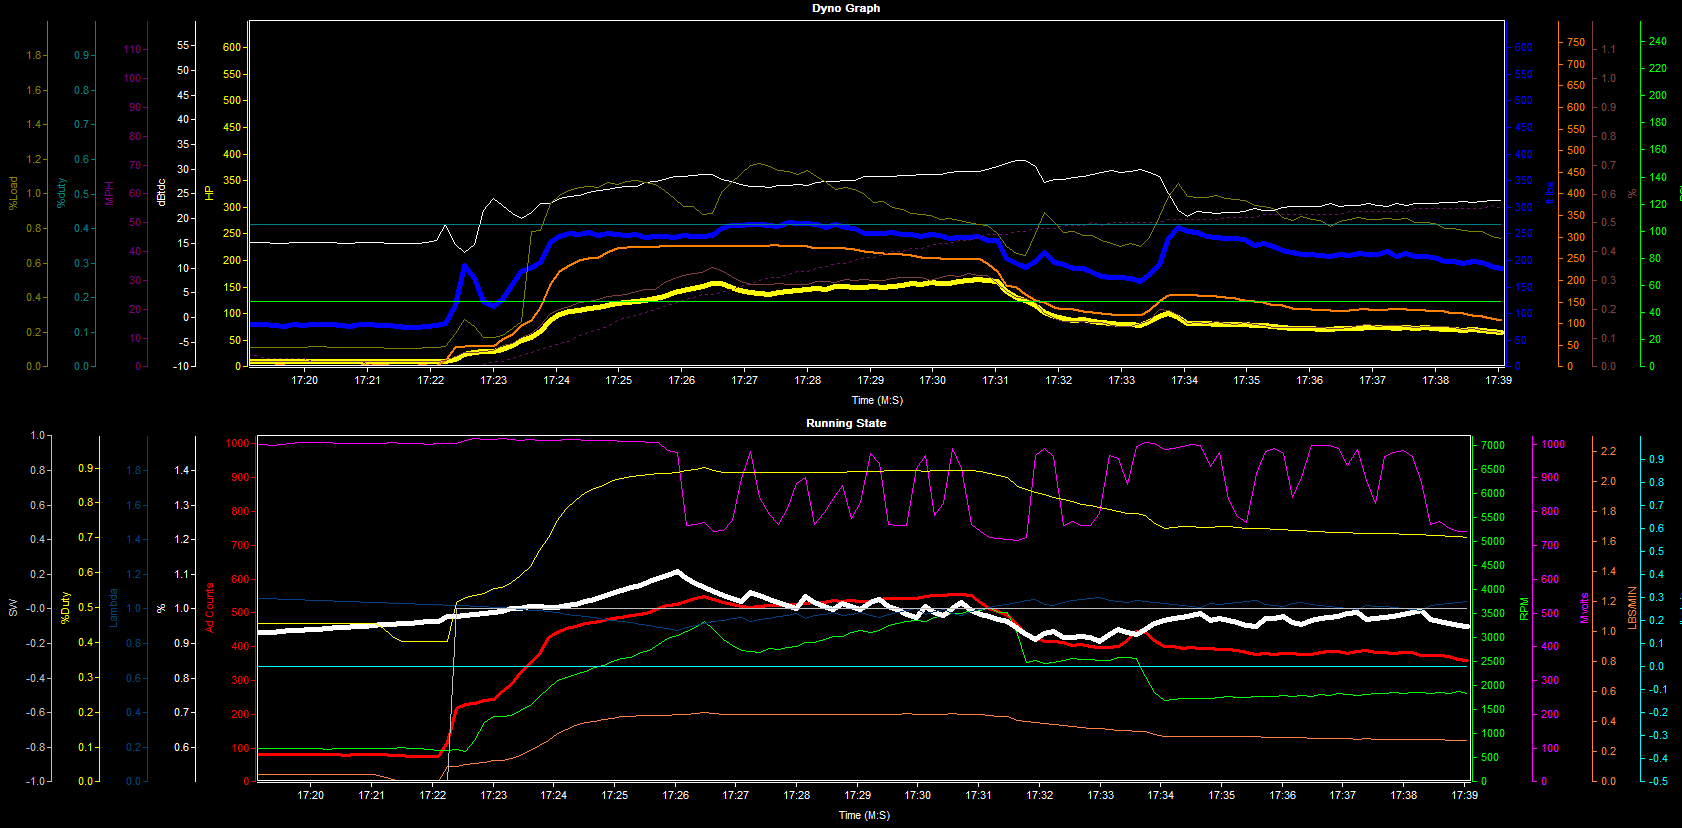Viewport: 1682px width, 828px height.
Task: Select the red Ad Counts axis label
Action: coord(210,608)
